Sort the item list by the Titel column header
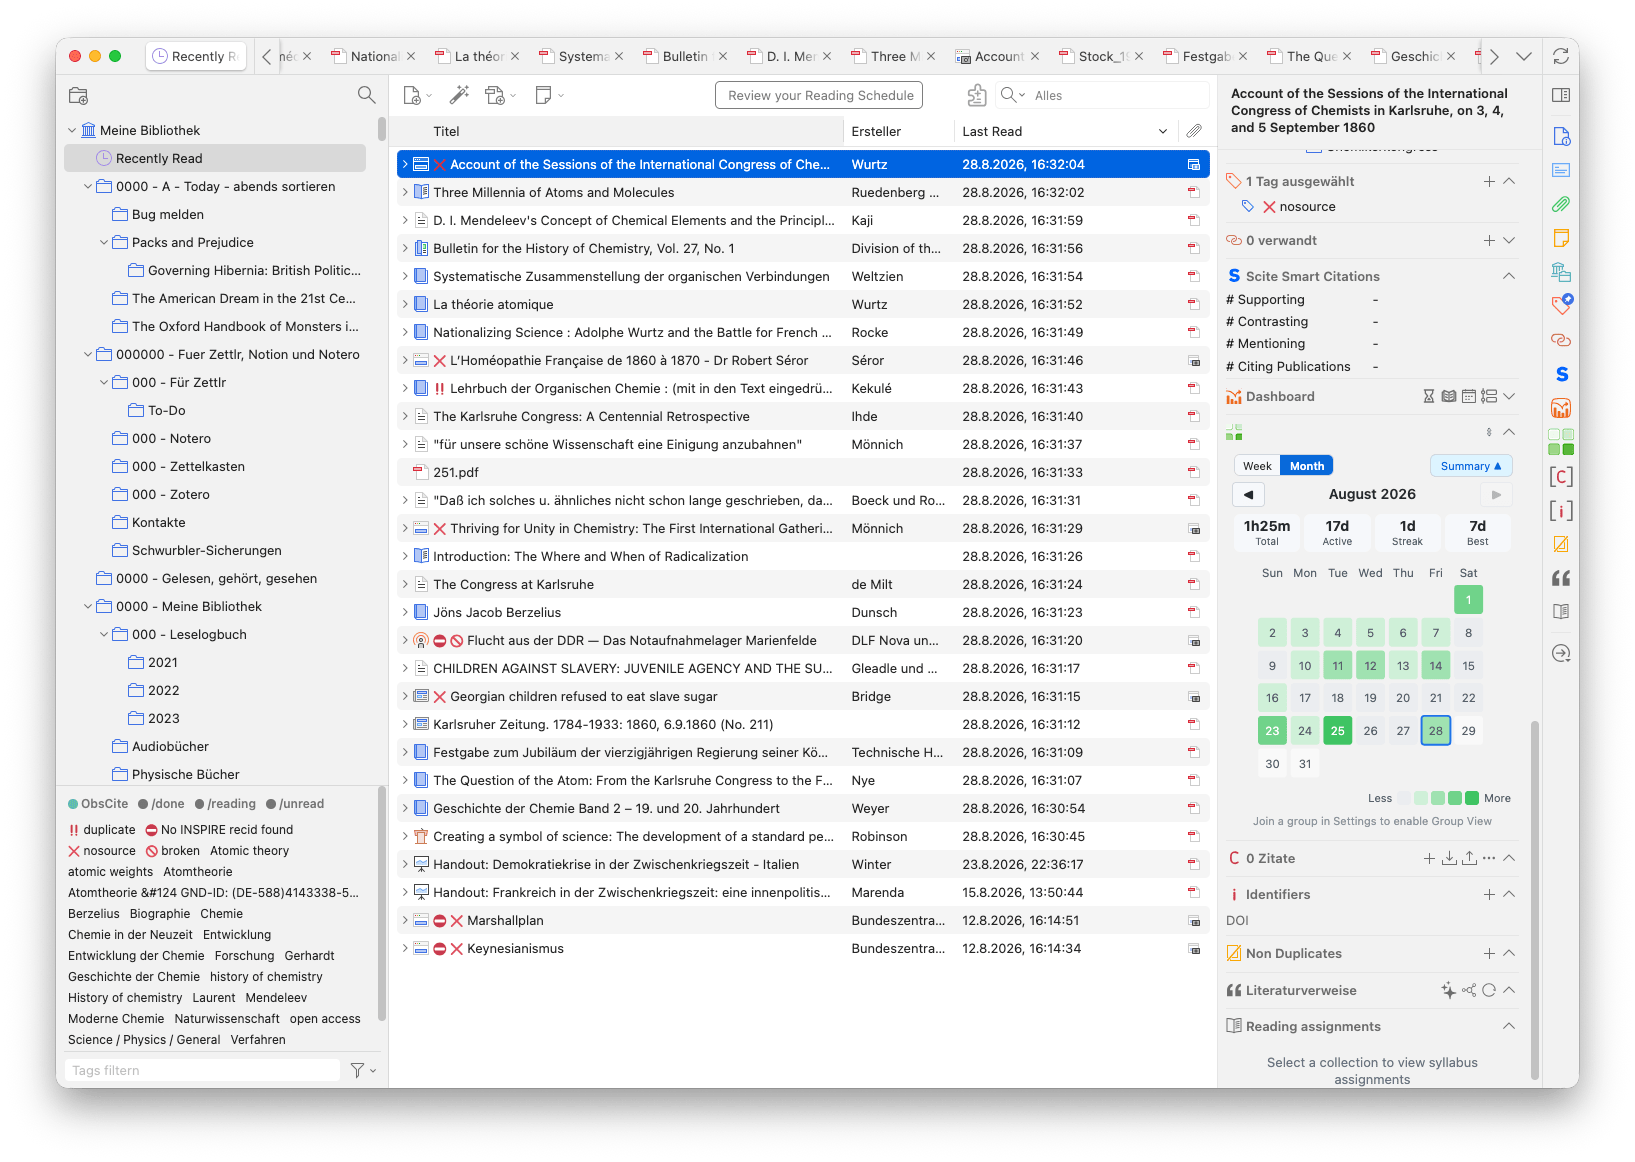Image resolution: width=1635 pixels, height=1162 pixels. 616,131
